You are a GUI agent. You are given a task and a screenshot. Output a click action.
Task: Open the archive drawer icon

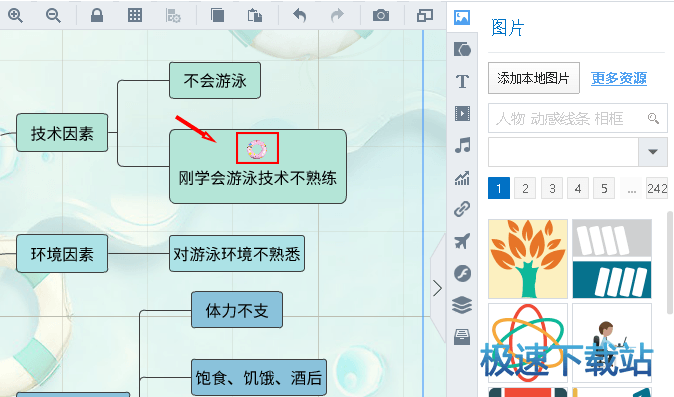coord(462,337)
